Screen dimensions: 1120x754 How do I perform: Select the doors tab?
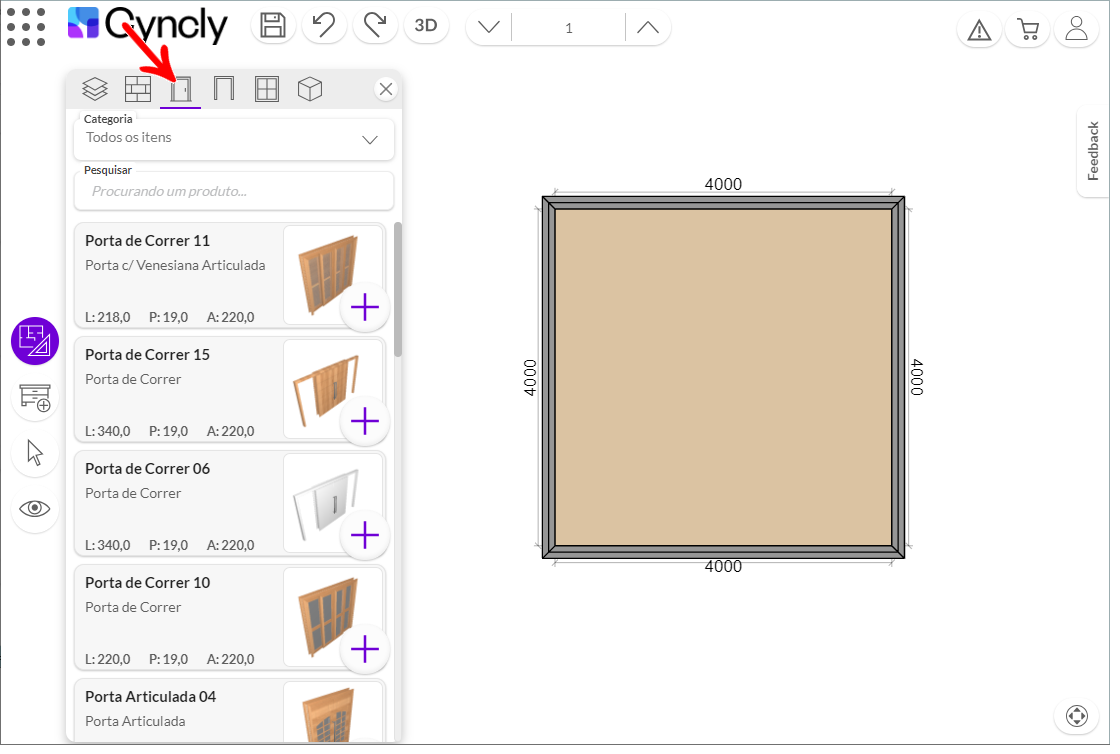pyautogui.click(x=181, y=89)
